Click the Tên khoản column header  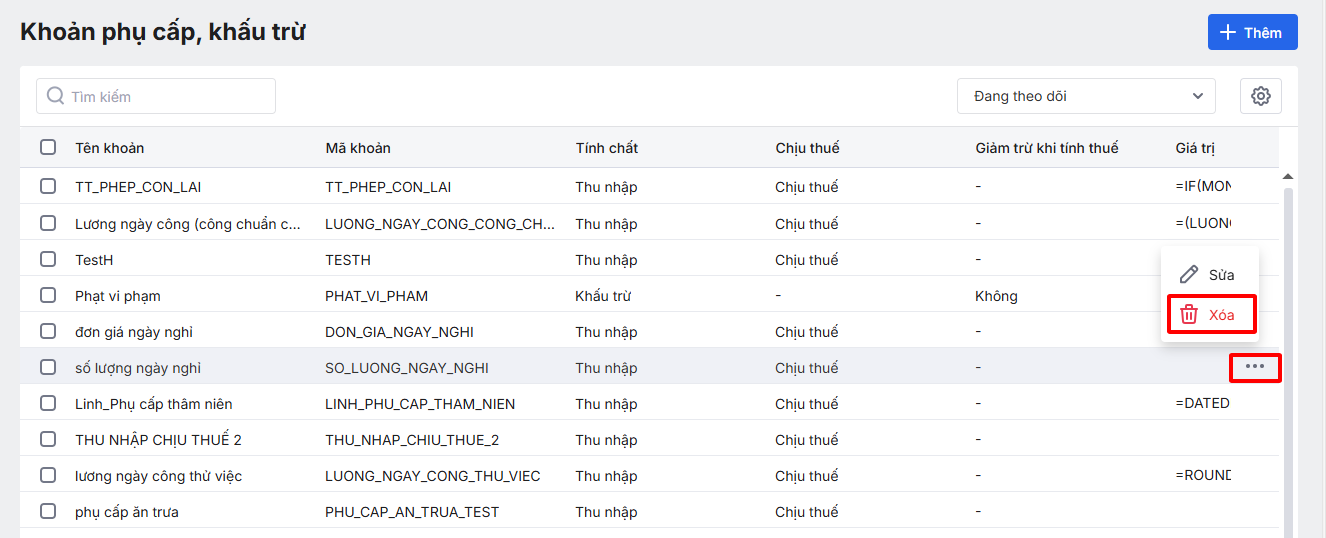click(x=110, y=148)
